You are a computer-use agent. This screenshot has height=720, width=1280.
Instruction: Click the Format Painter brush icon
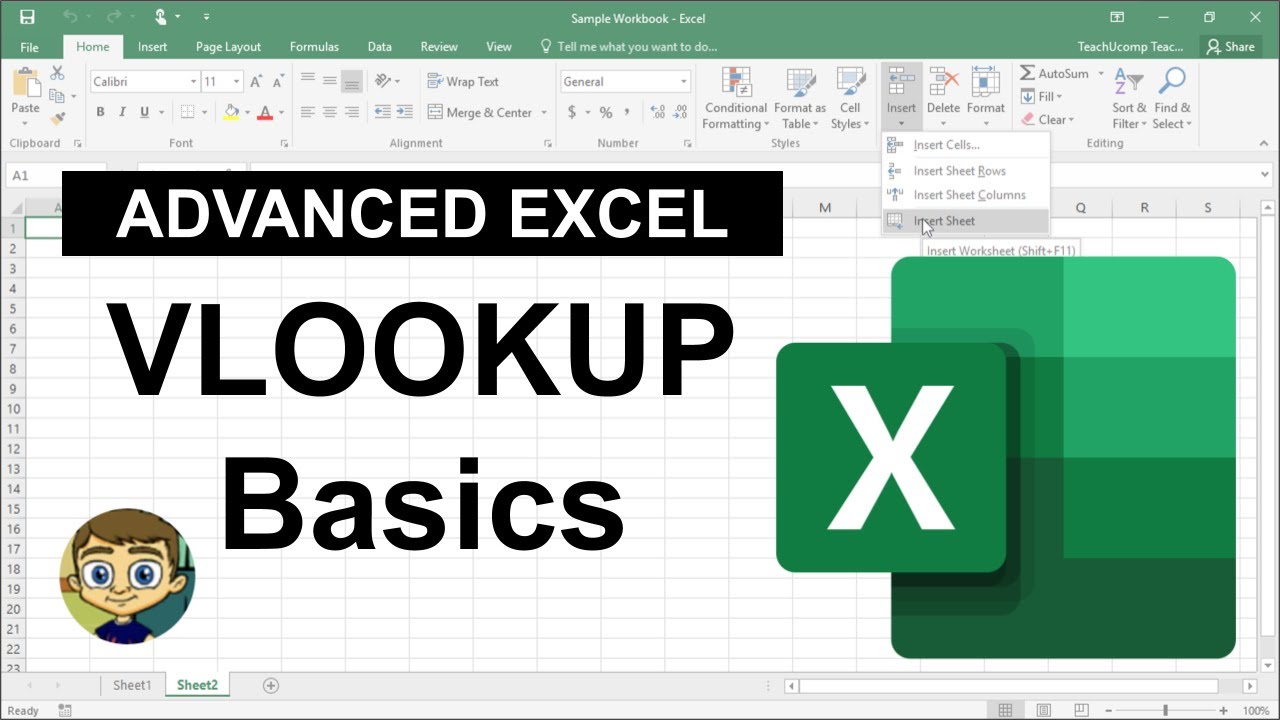point(57,118)
